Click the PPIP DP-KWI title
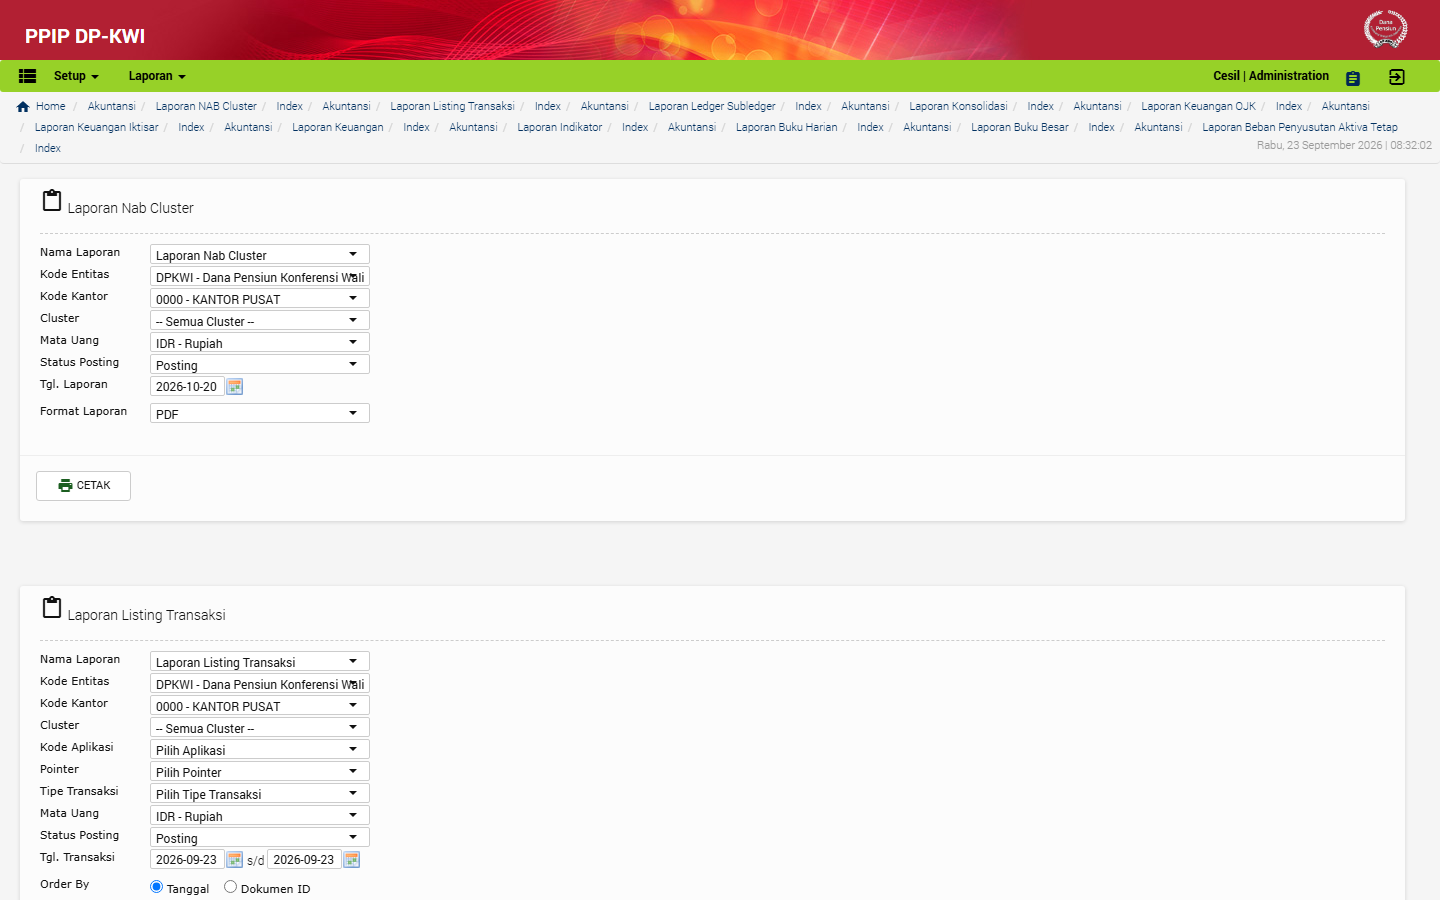This screenshot has height=900, width=1440. (85, 36)
